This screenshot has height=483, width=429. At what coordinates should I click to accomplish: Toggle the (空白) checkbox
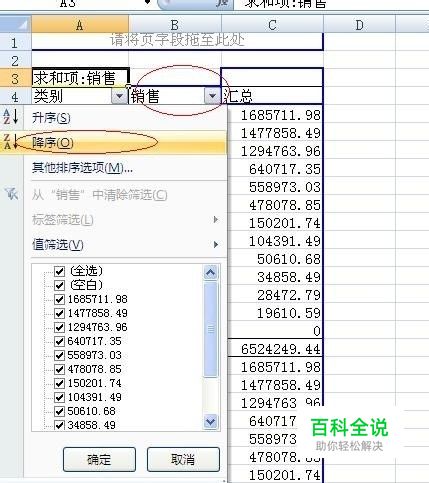click(59, 285)
